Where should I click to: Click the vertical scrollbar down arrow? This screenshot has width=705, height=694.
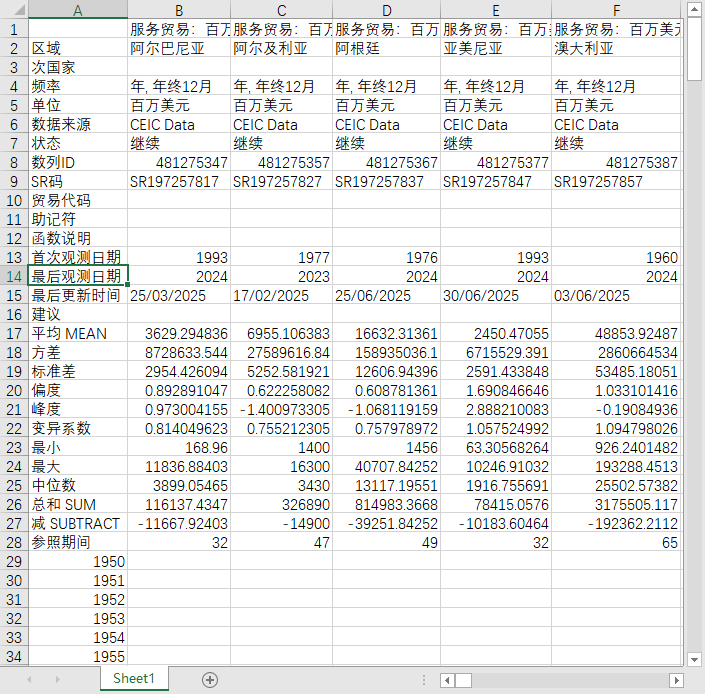tap(694, 659)
